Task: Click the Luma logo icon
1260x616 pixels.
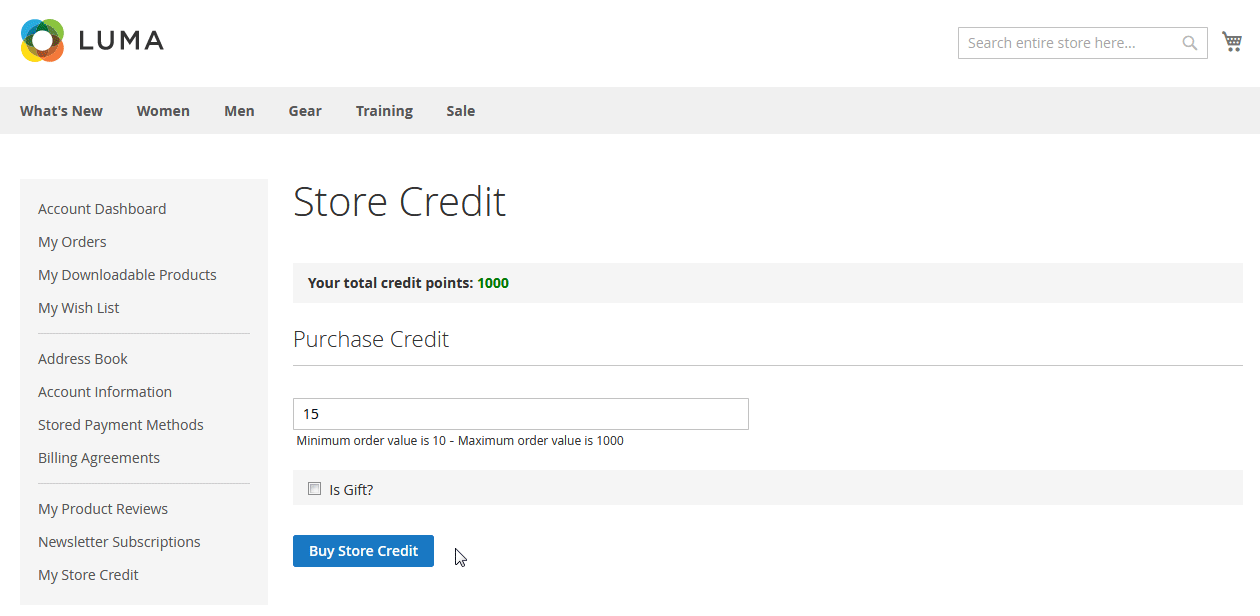Action: [42, 41]
